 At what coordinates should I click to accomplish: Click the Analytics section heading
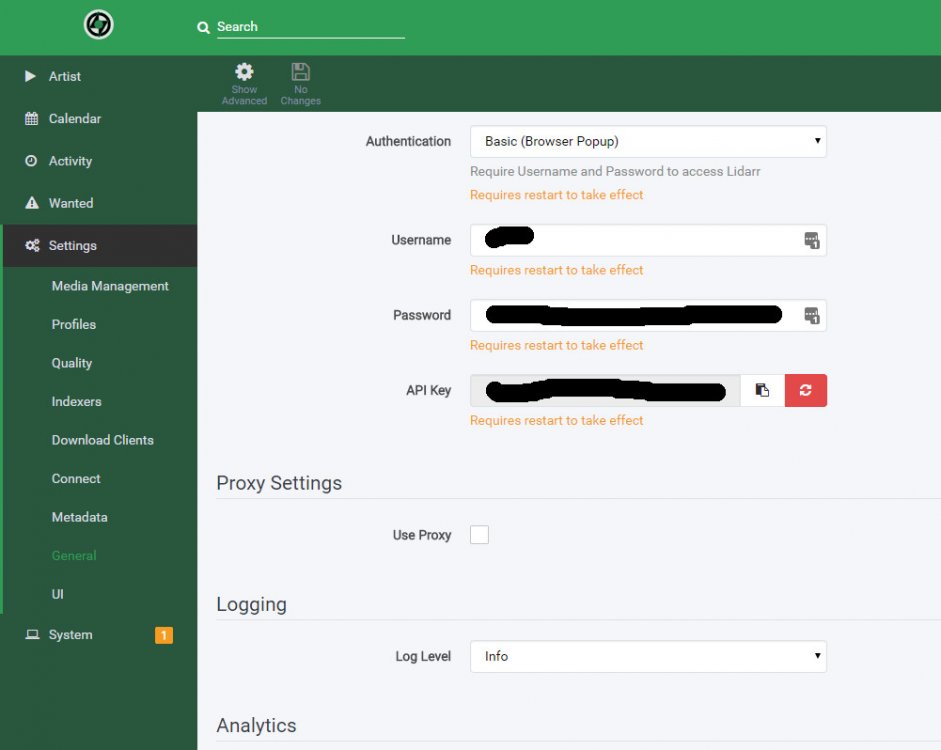256,725
